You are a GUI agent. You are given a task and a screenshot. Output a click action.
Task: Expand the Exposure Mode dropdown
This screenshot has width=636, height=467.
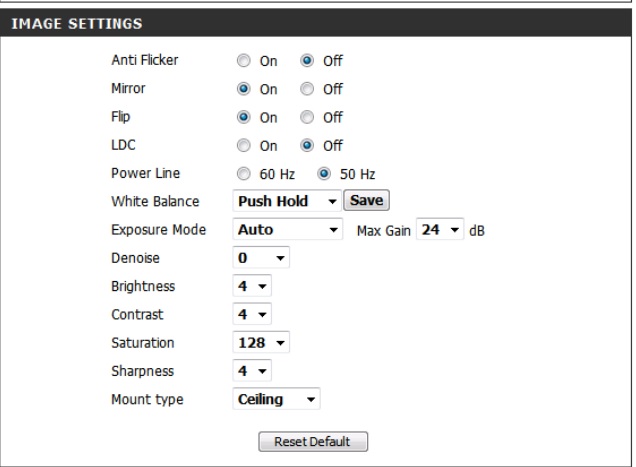288,230
